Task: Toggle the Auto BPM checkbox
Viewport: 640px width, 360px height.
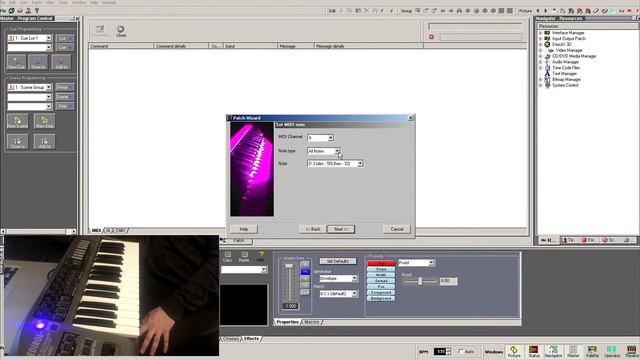Action: (461, 351)
